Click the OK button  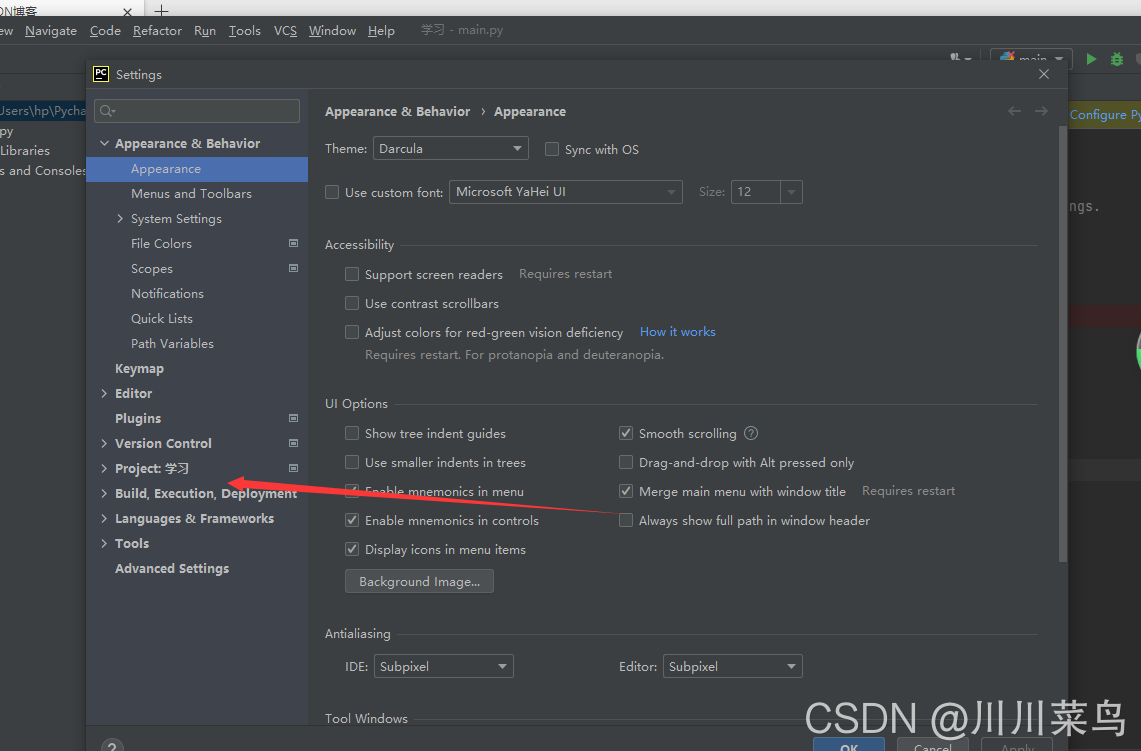point(848,745)
